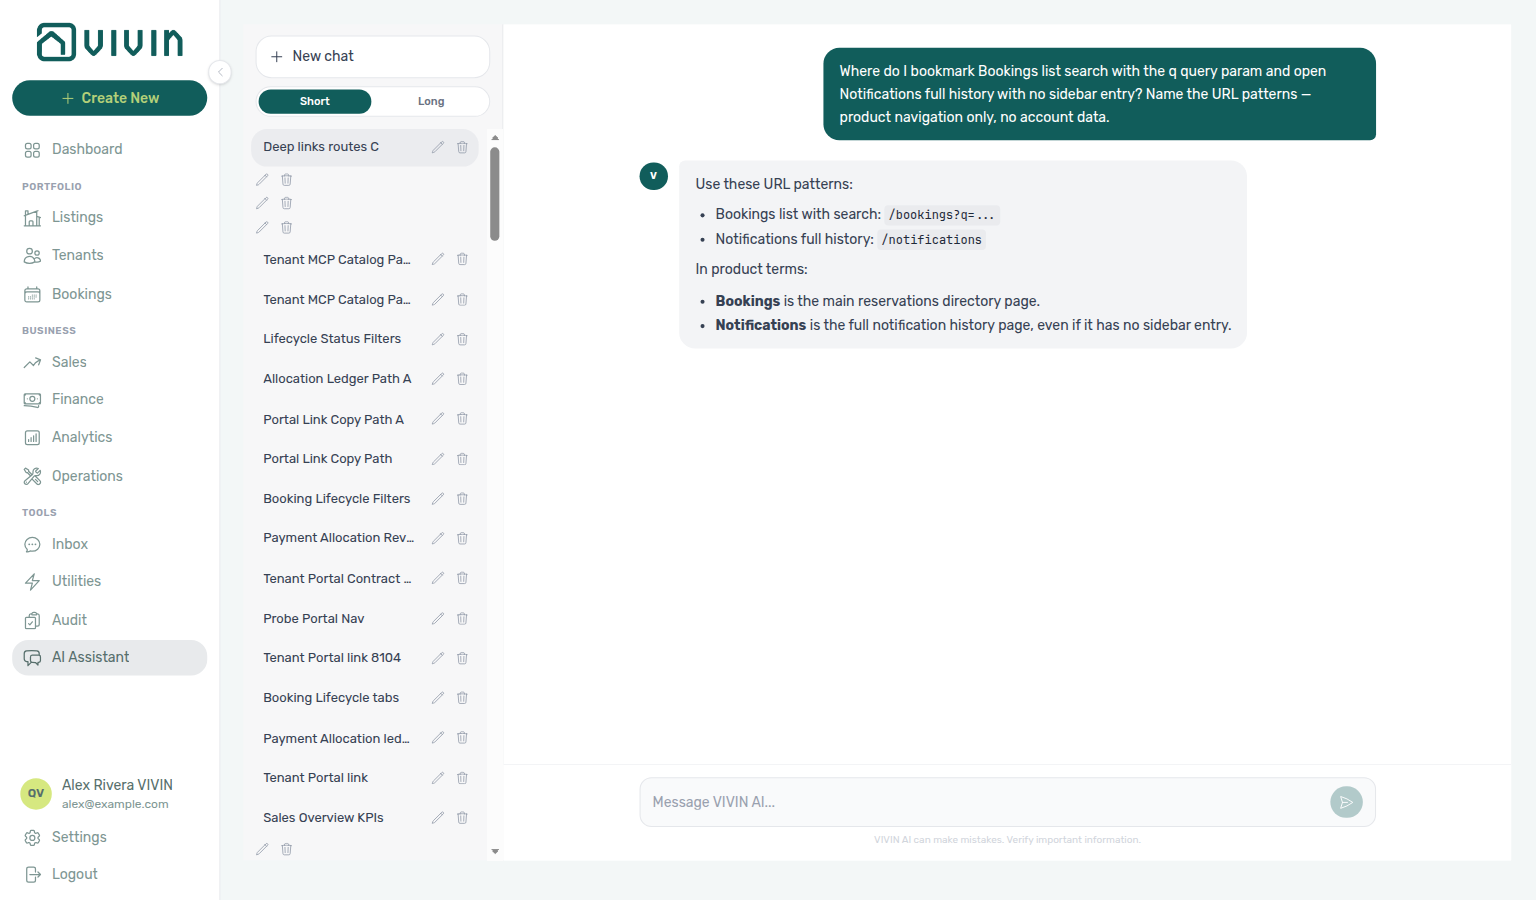
Task: Click the user avatar badge
Action: click(x=36, y=794)
